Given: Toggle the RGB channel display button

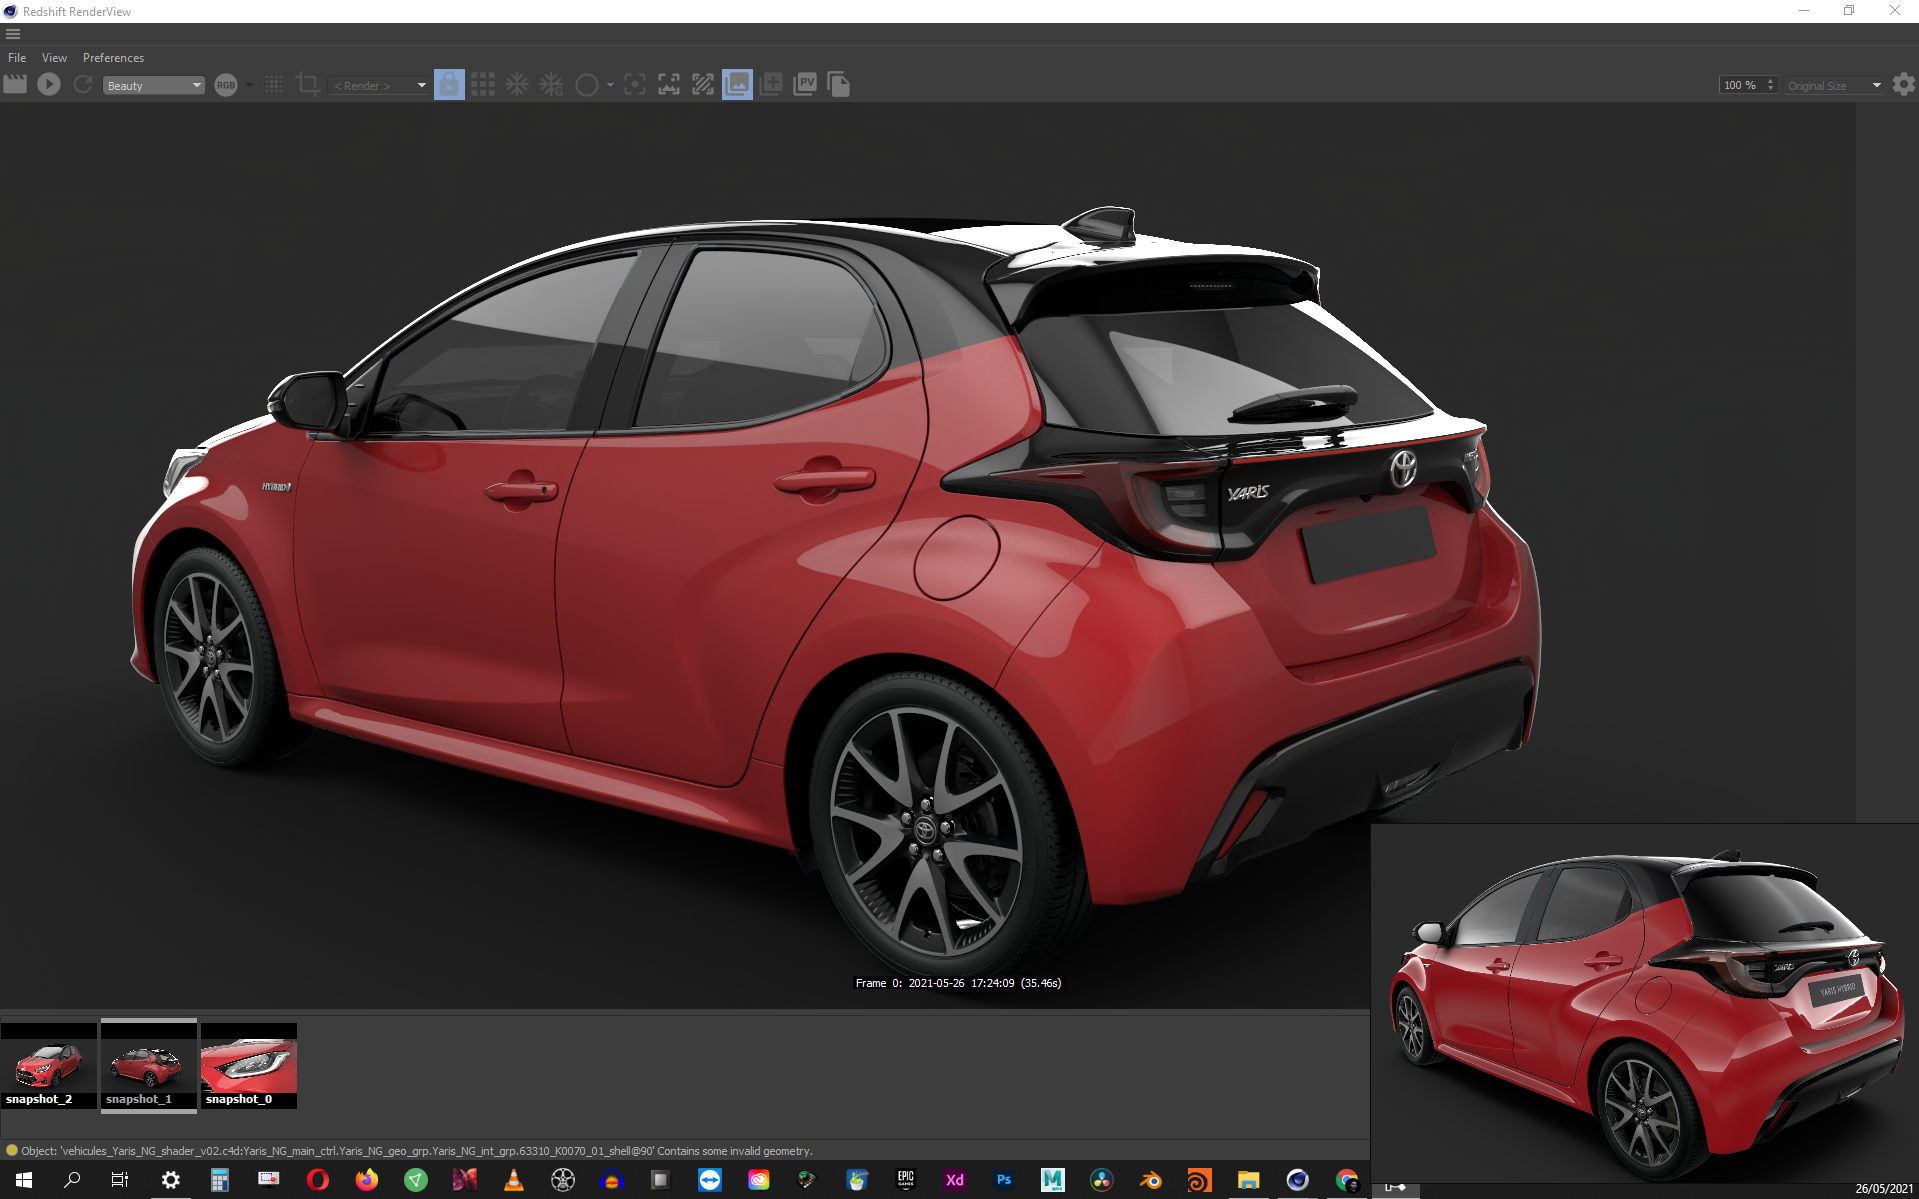Looking at the screenshot, I should [226, 85].
